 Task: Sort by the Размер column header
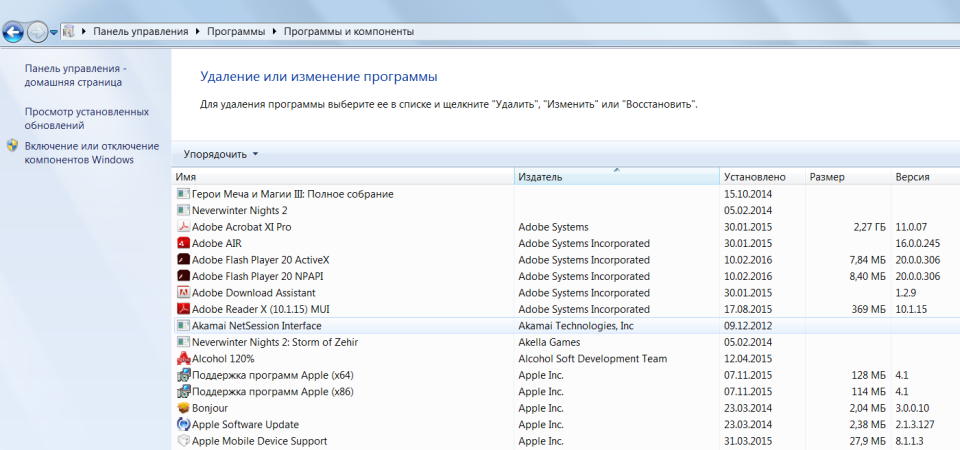tap(848, 177)
